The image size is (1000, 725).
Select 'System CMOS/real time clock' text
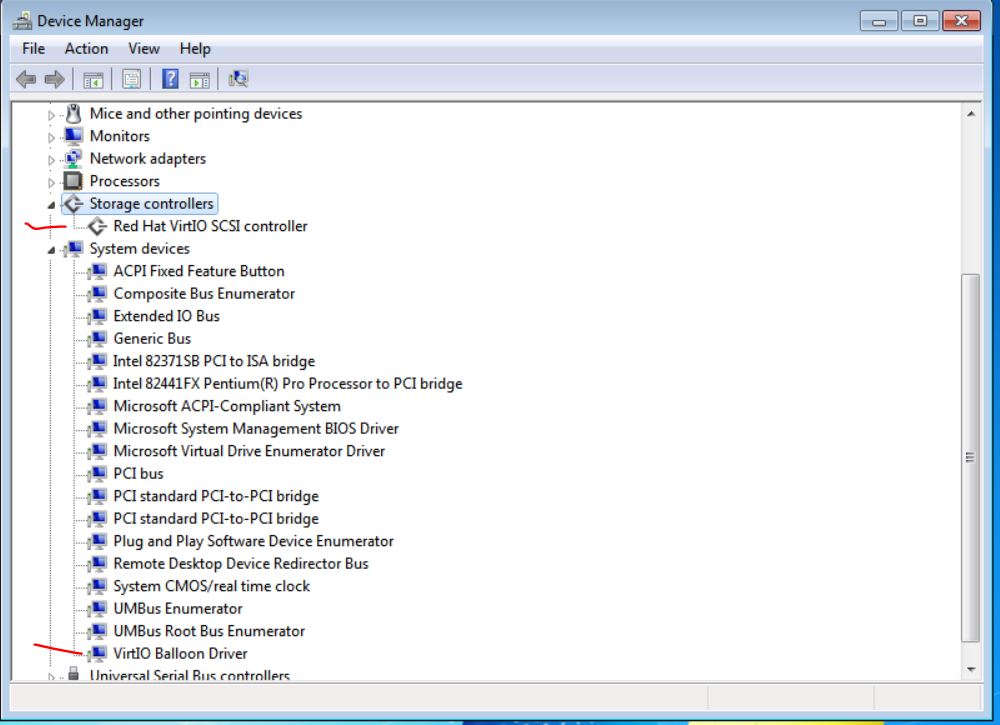(212, 586)
